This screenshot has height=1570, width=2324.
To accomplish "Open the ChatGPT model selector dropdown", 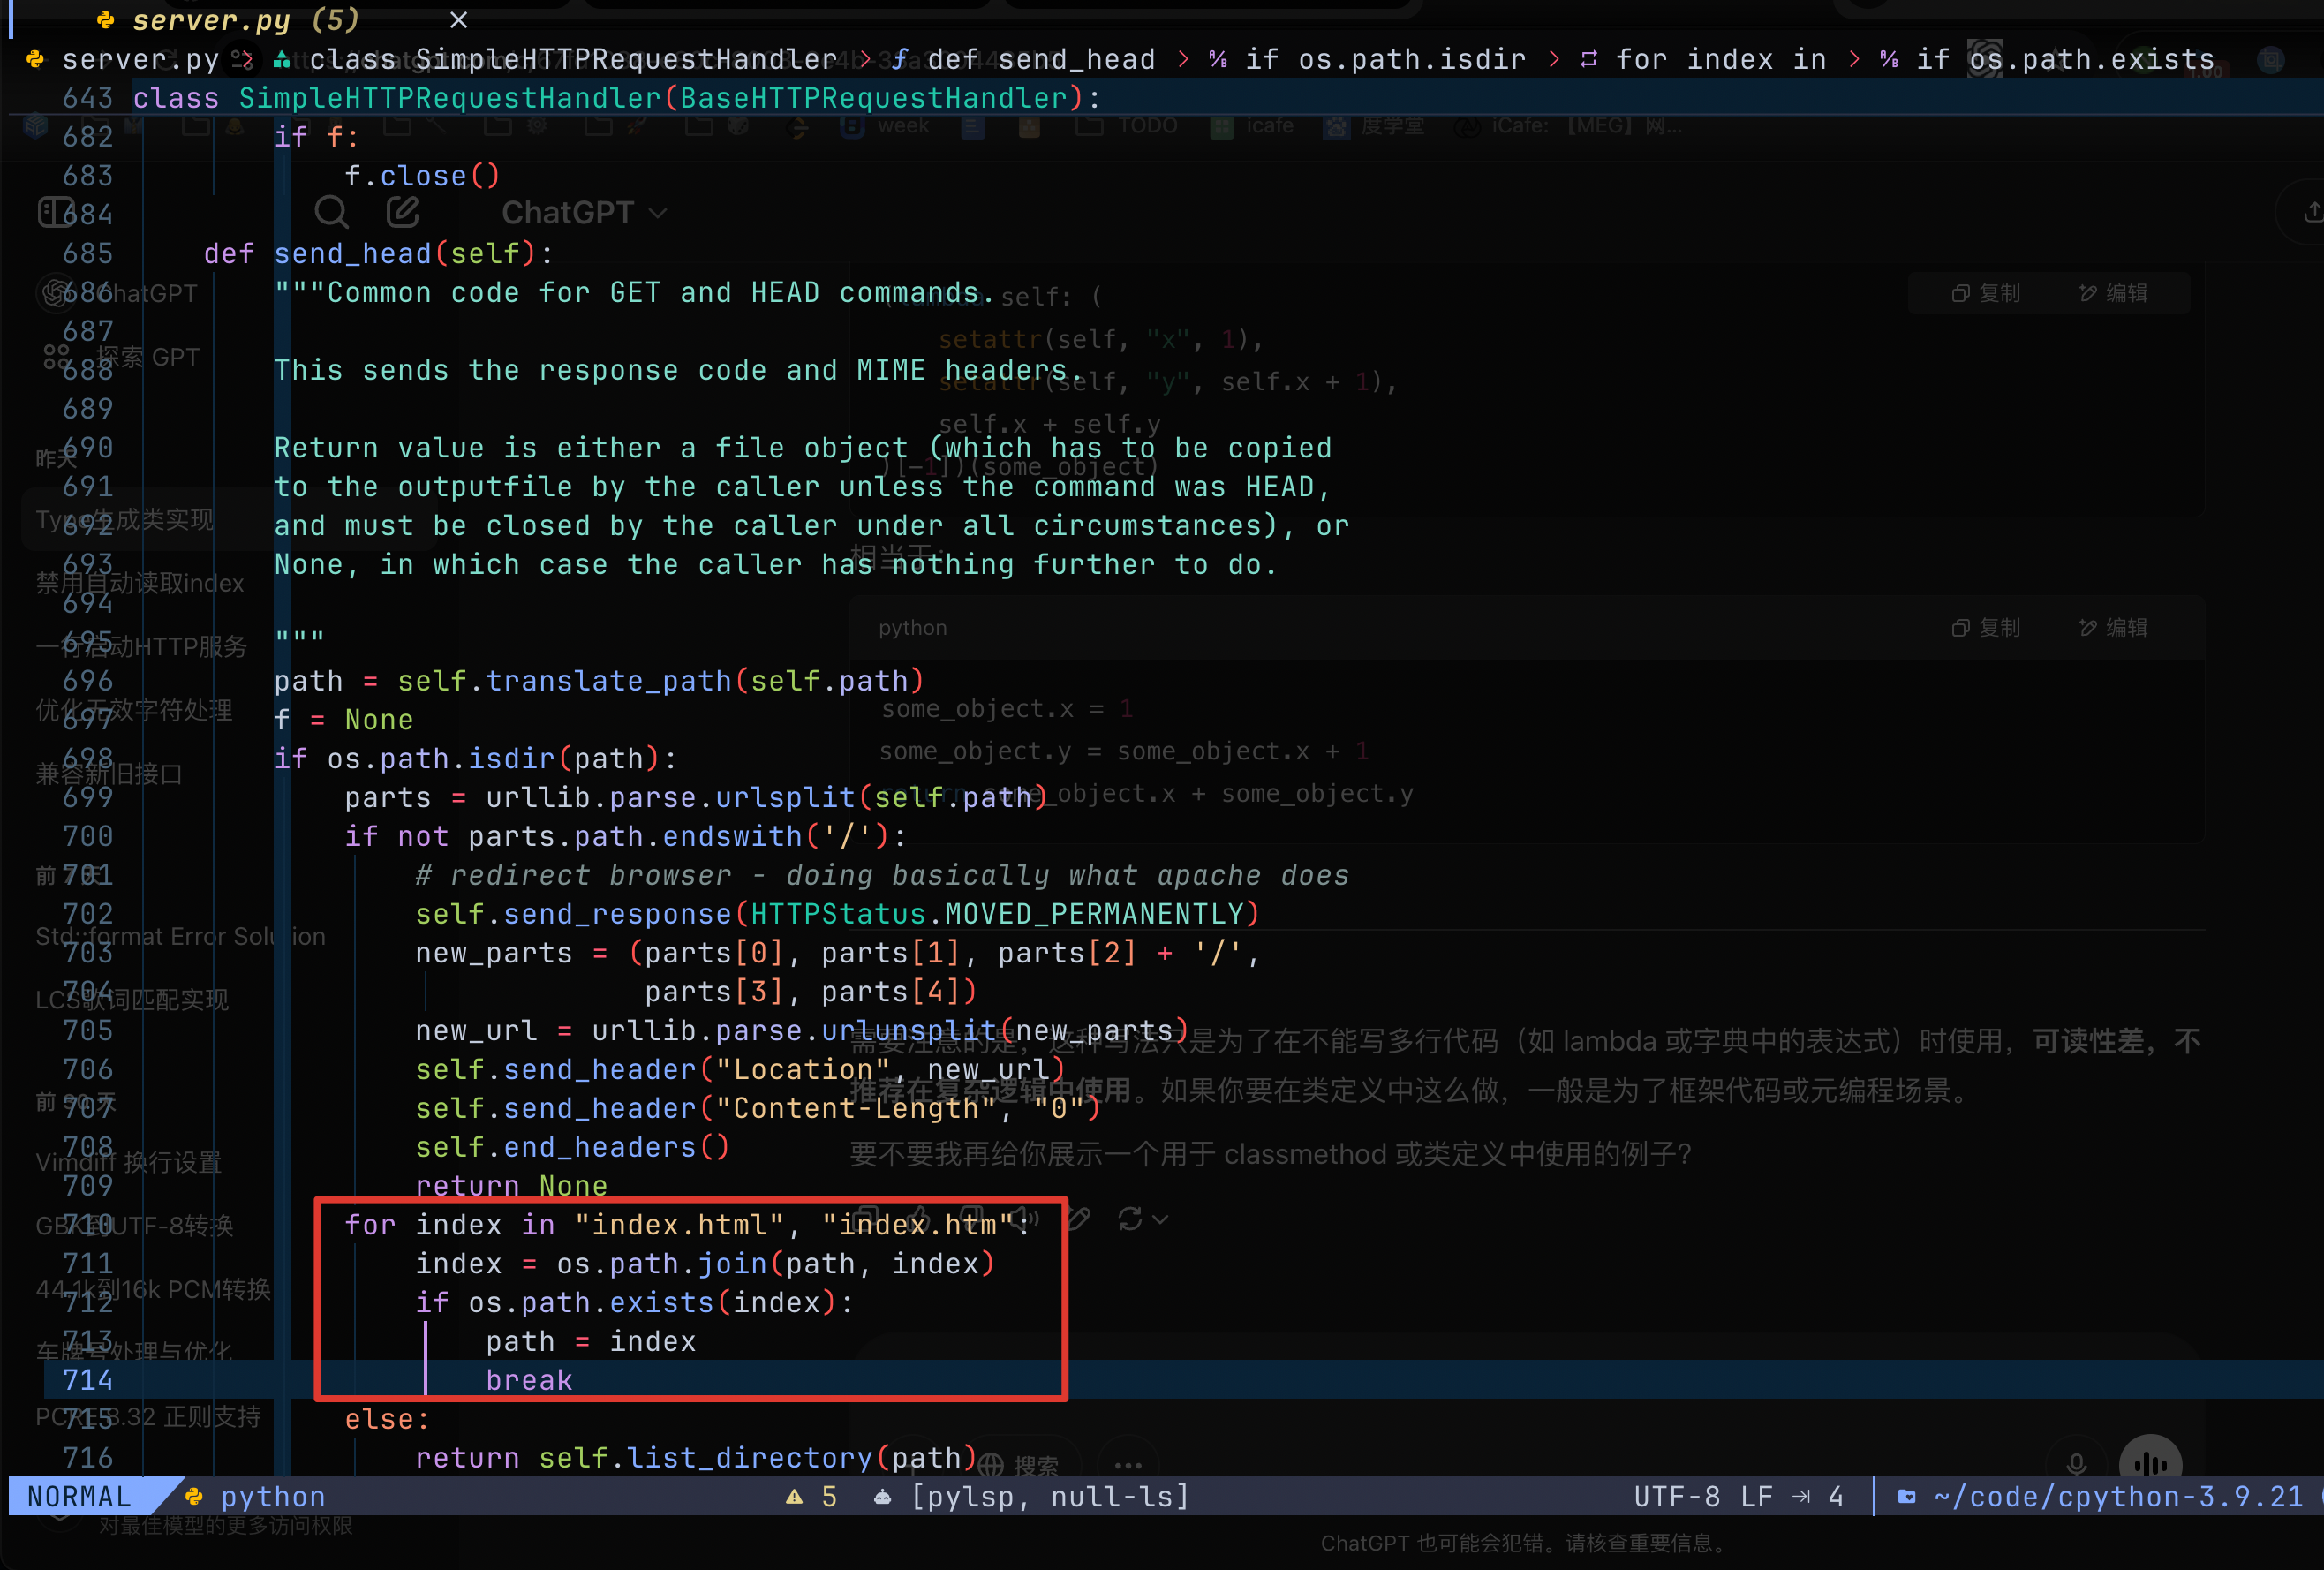I will point(584,213).
